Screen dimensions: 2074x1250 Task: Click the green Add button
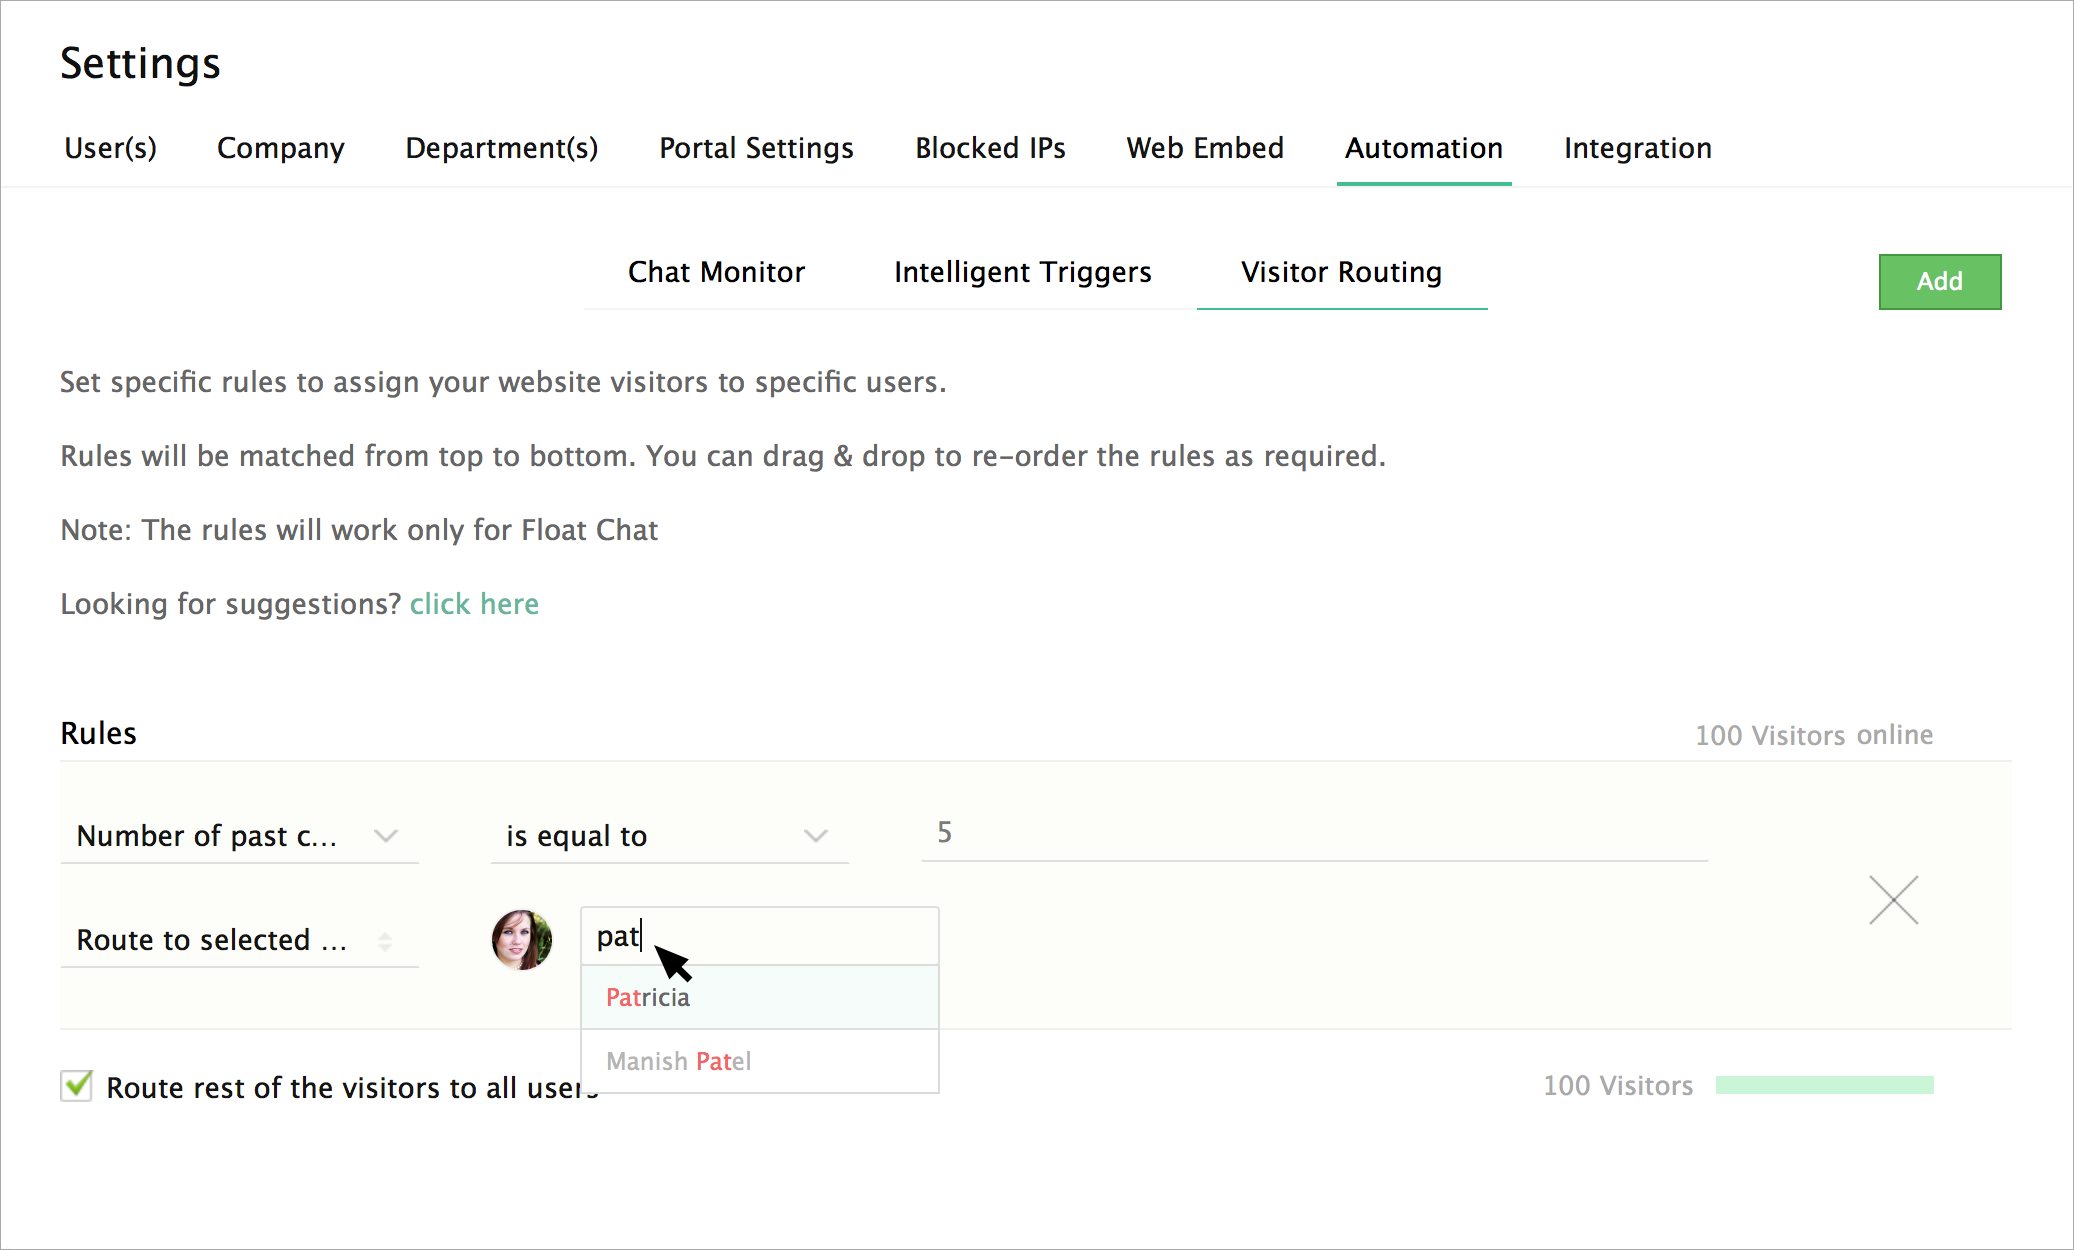(1939, 282)
